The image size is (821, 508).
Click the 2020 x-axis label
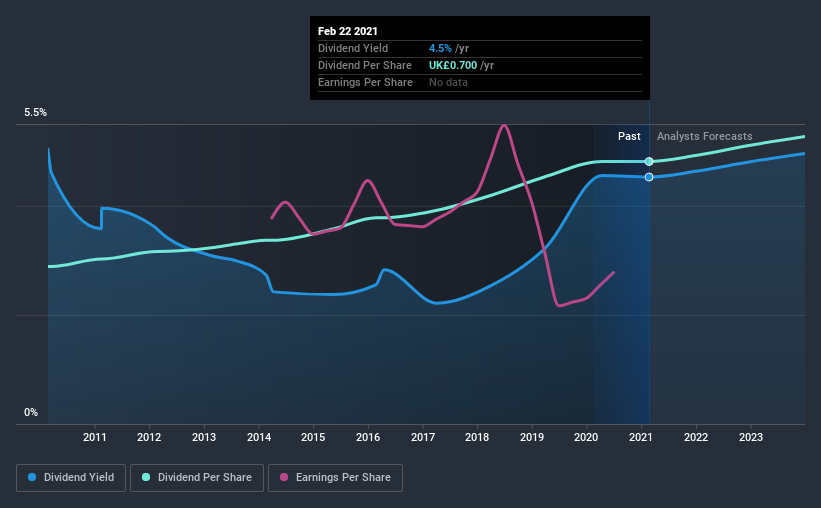click(586, 437)
